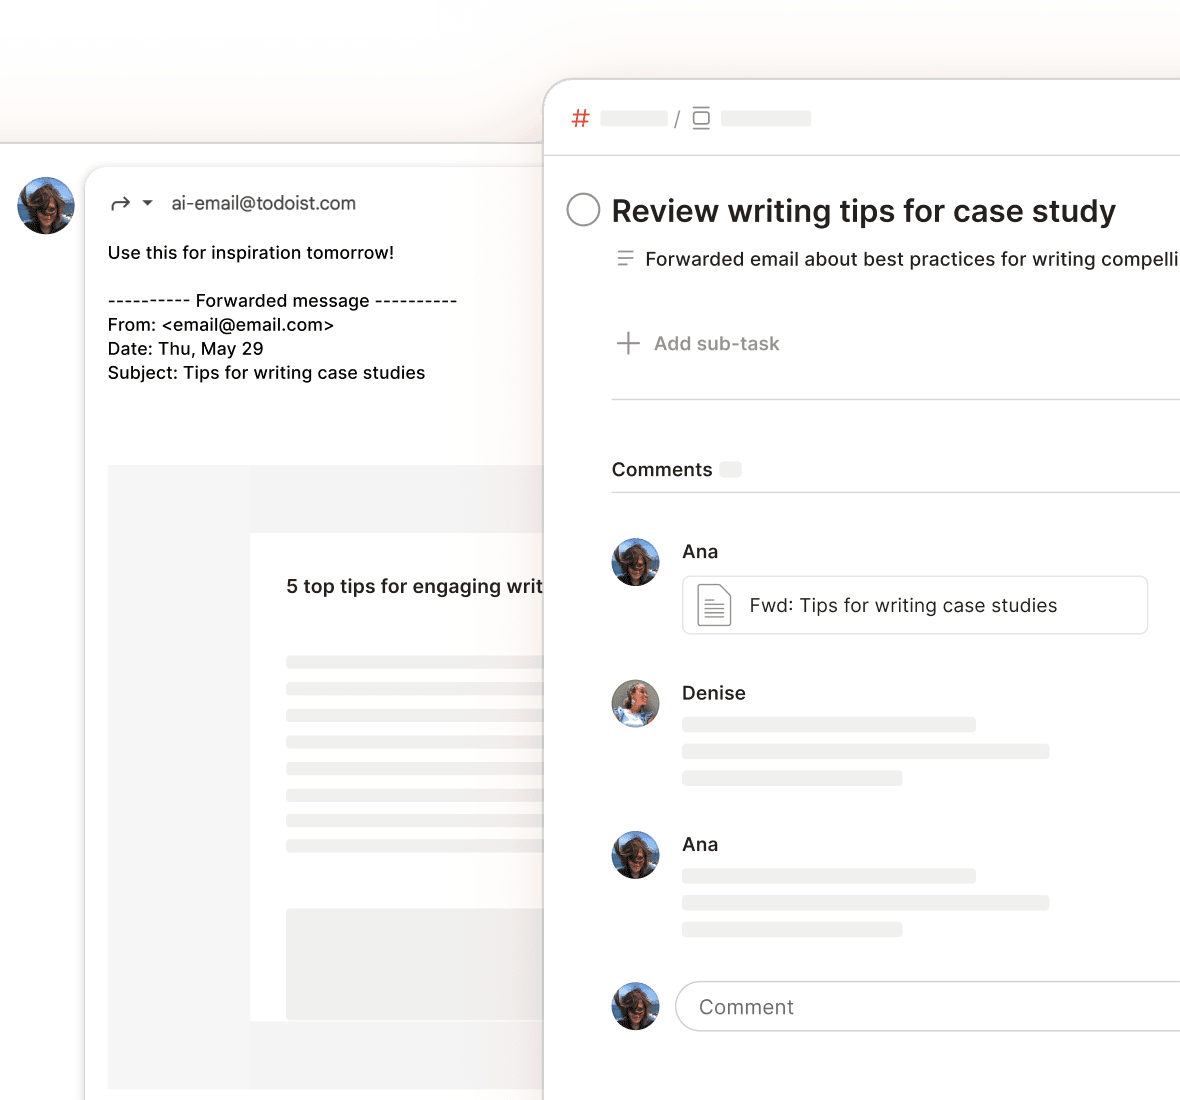Click the Comment input field at the bottom

(x=900, y=1006)
